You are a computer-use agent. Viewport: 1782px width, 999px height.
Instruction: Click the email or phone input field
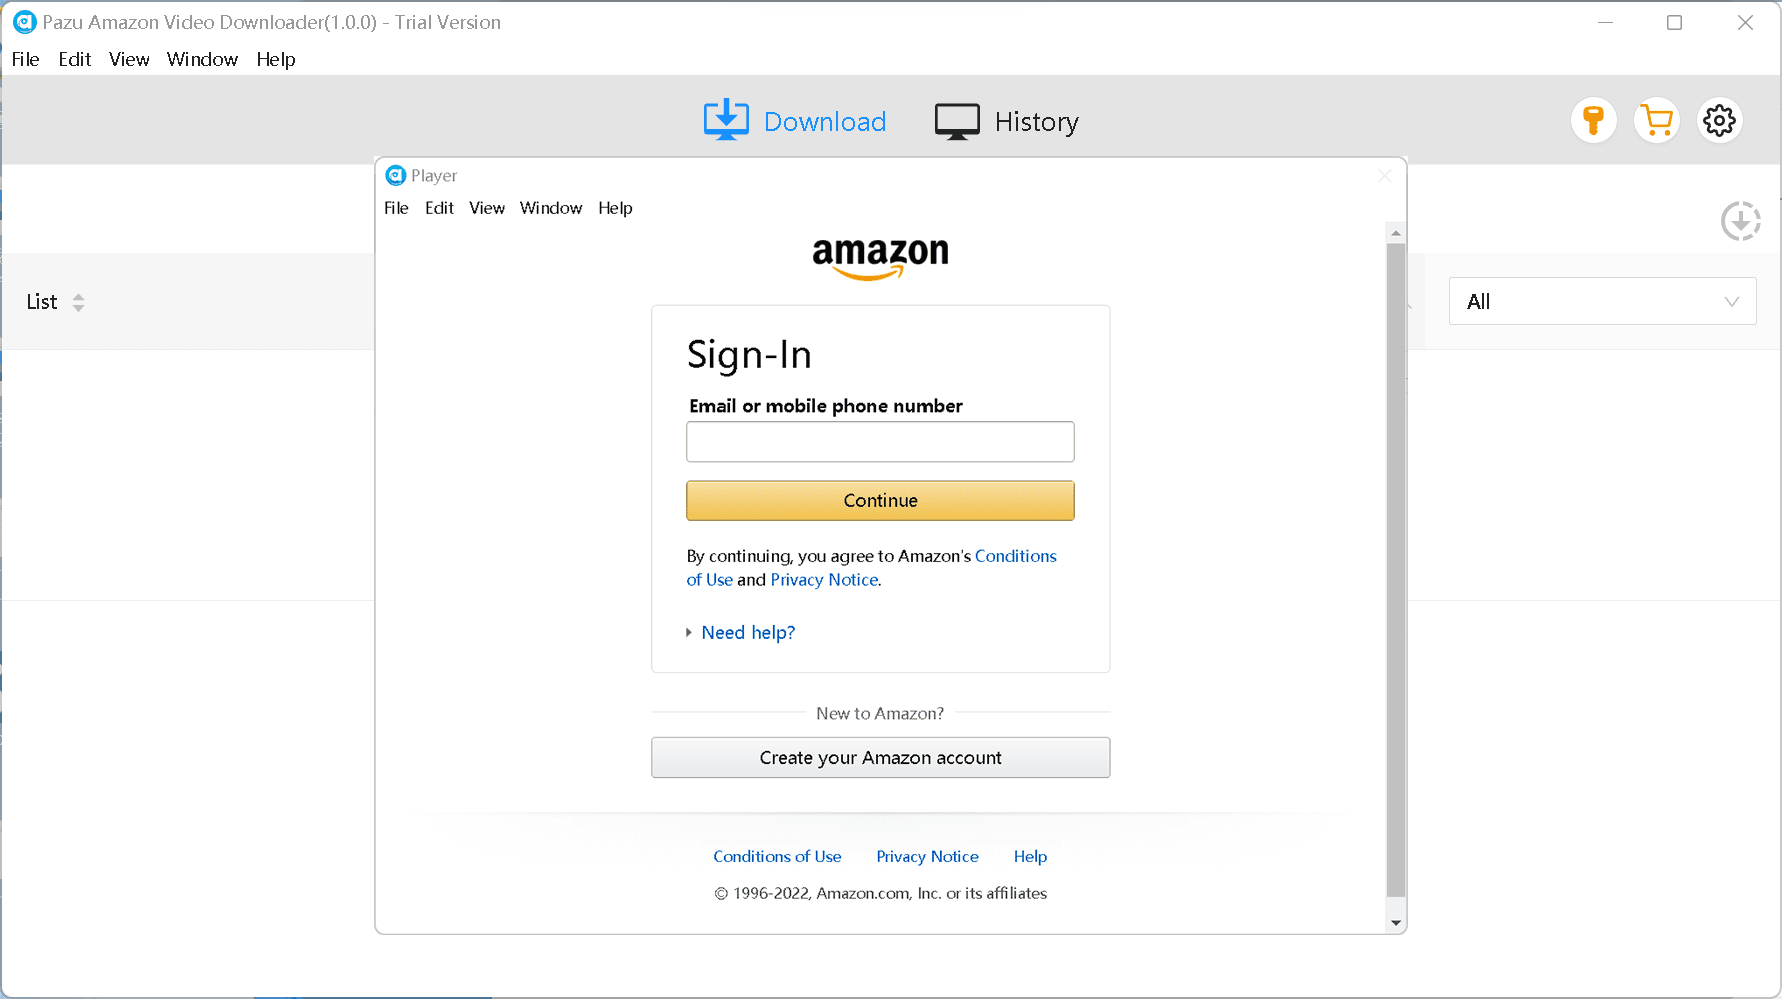point(880,441)
